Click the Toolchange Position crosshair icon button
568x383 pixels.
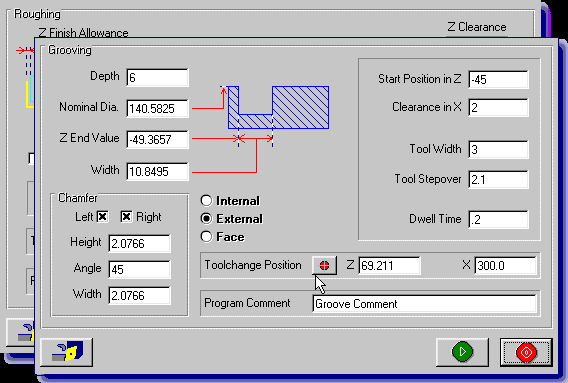324,266
